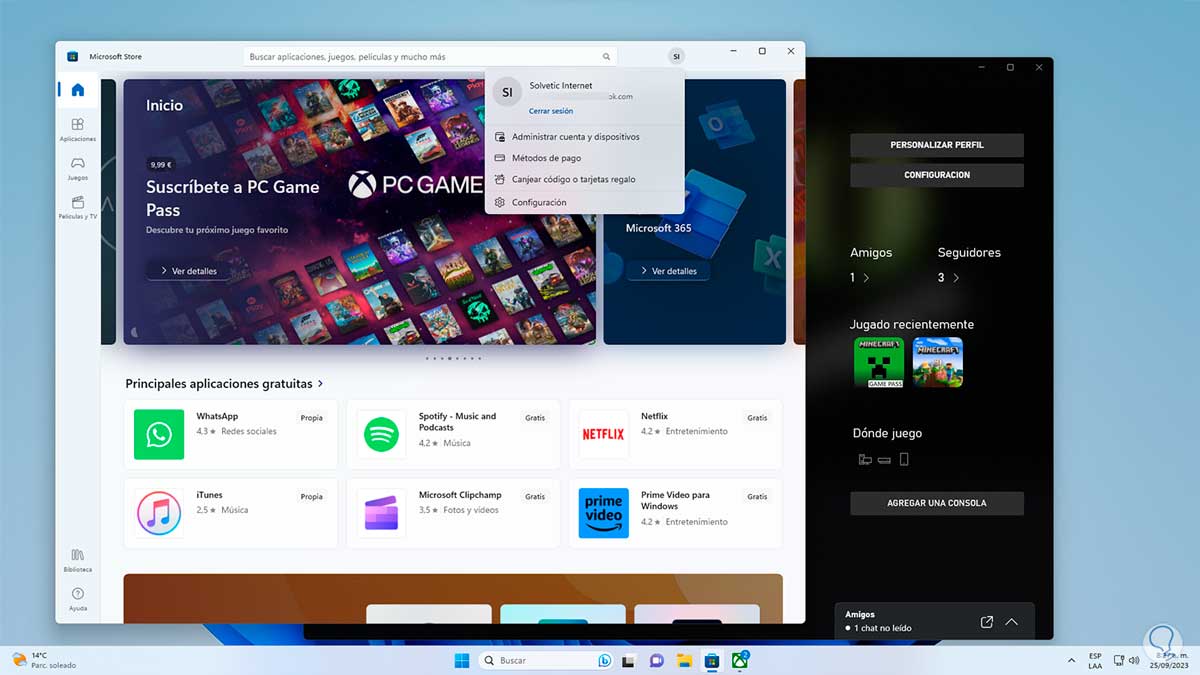Click Gratis badge on Prime Video card
Image resolution: width=1200 pixels, height=675 pixels.
757,497
